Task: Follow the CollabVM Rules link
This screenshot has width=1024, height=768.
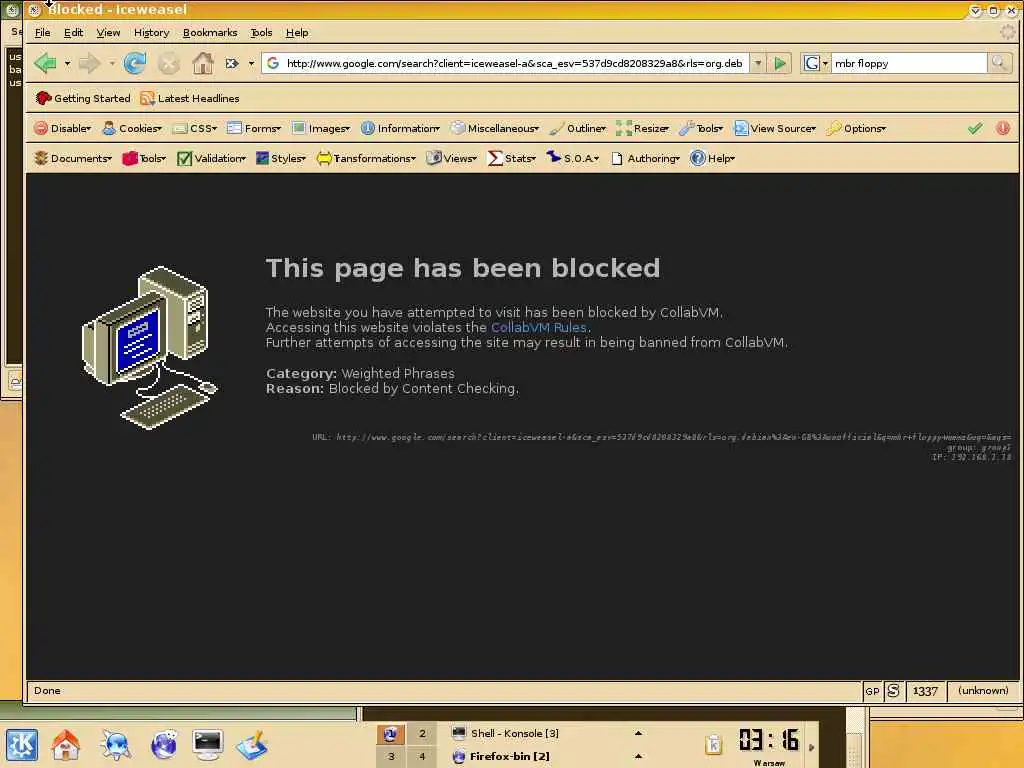Action: point(539,328)
